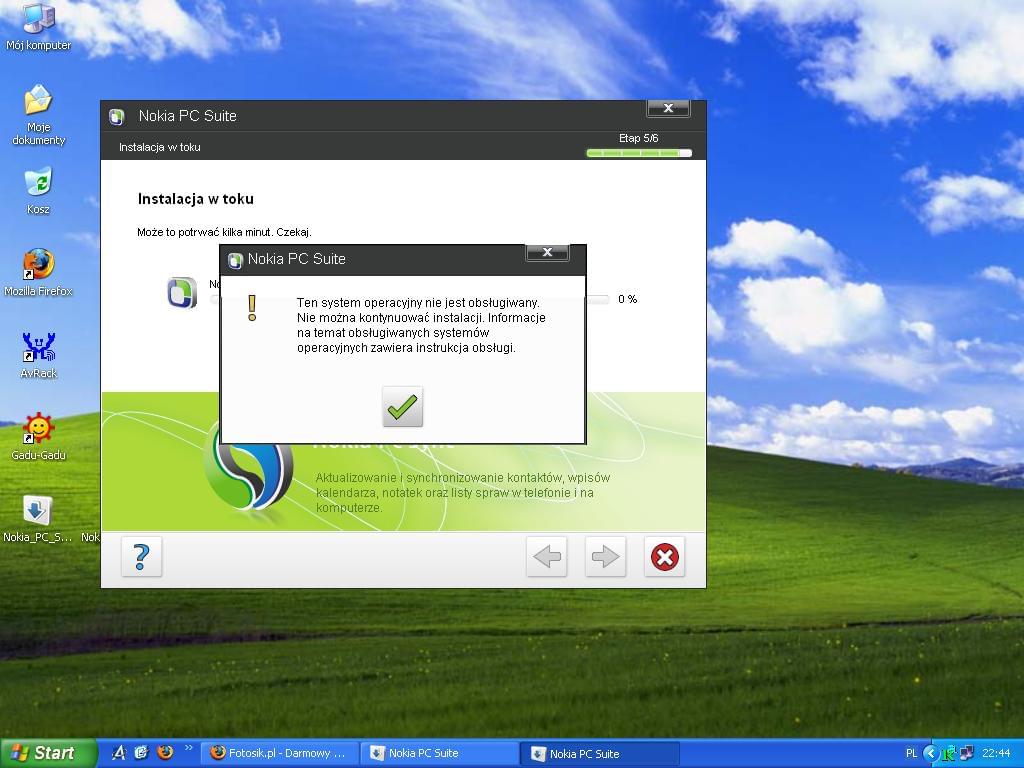Expand hidden tray icons with the arrow button
Screen dimensions: 1024x768
click(931, 753)
